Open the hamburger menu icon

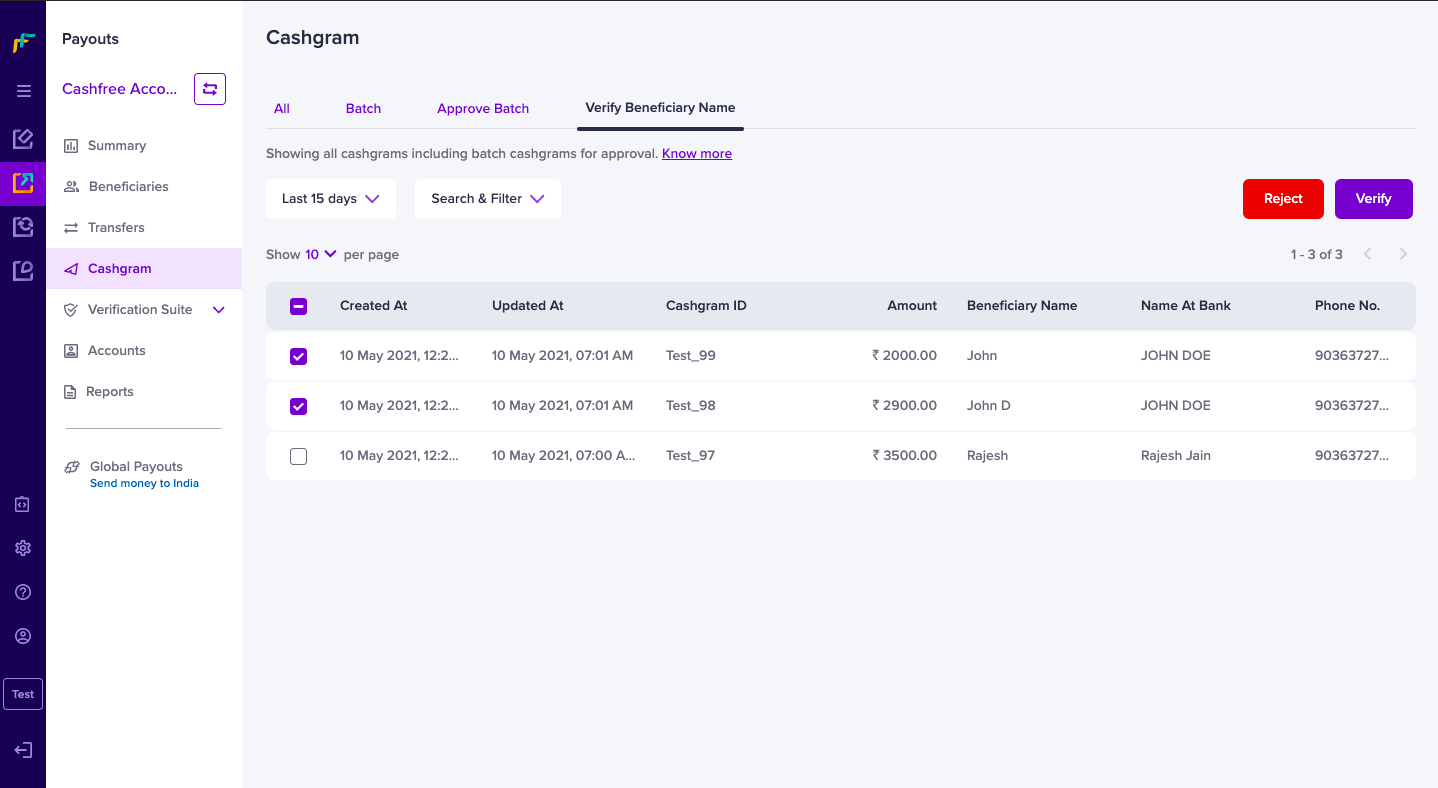point(23,91)
